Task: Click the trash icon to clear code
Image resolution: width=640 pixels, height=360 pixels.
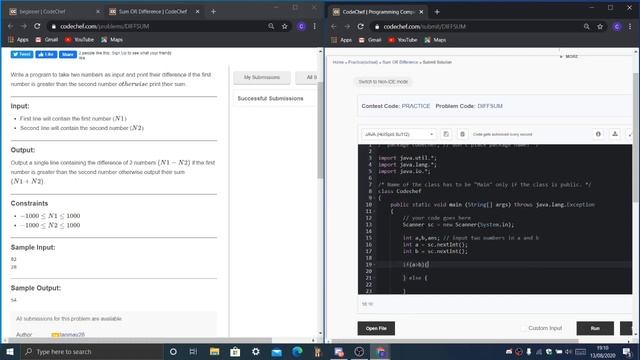Action: click(462, 134)
